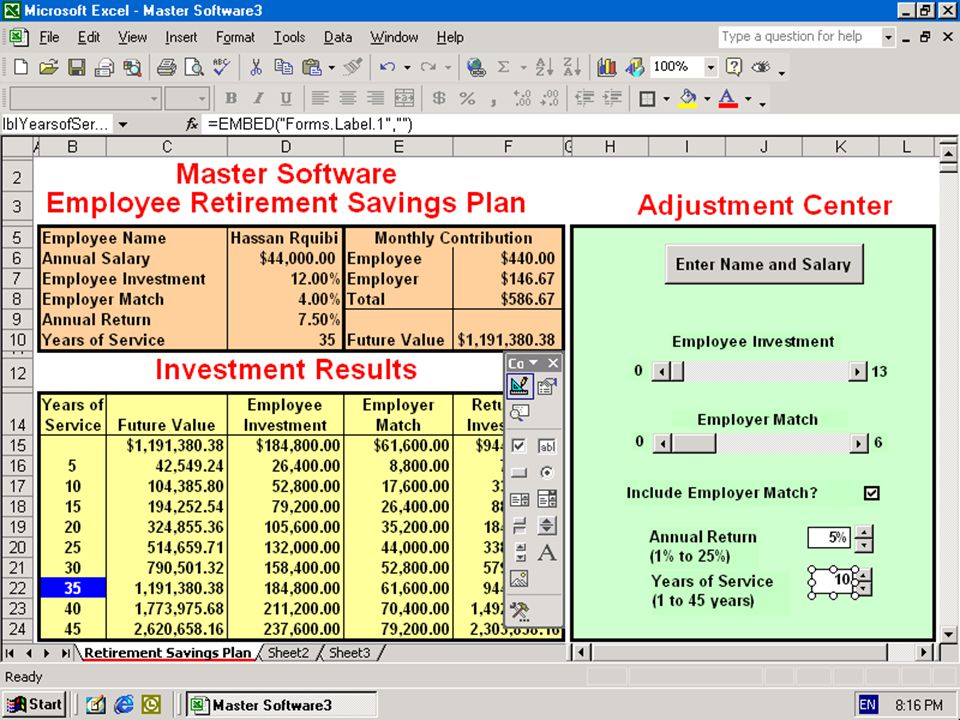Open Print Preview from the toolbar
960x720 pixels.
coord(194,67)
